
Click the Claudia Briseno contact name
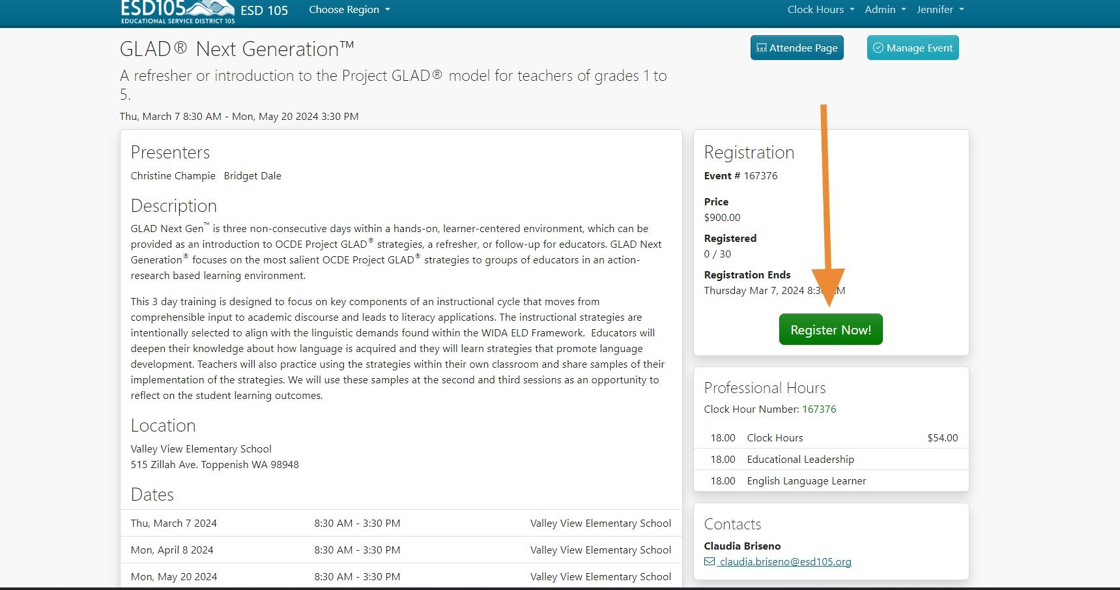pos(742,546)
